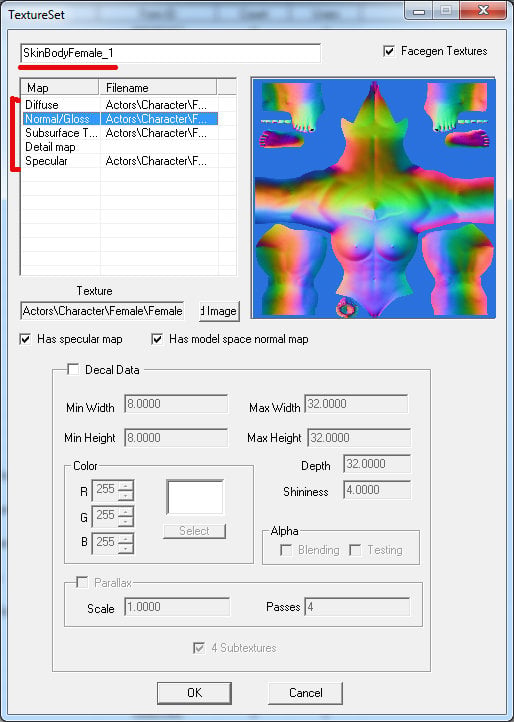The image size is (514, 722).
Task: Decrease the G value with down arrow
Action: click(126, 522)
